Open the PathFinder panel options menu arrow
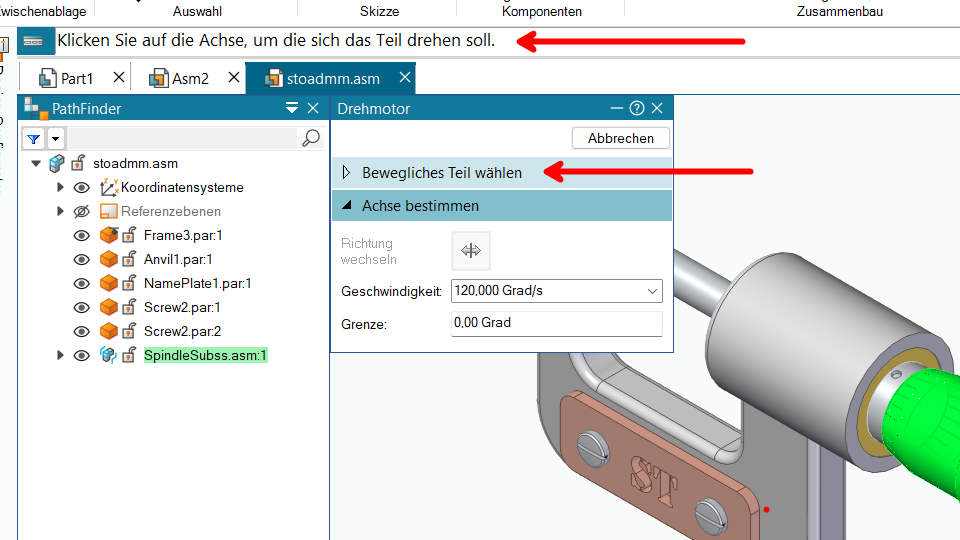Screen dimensions: 960x540 click(x=292, y=108)
